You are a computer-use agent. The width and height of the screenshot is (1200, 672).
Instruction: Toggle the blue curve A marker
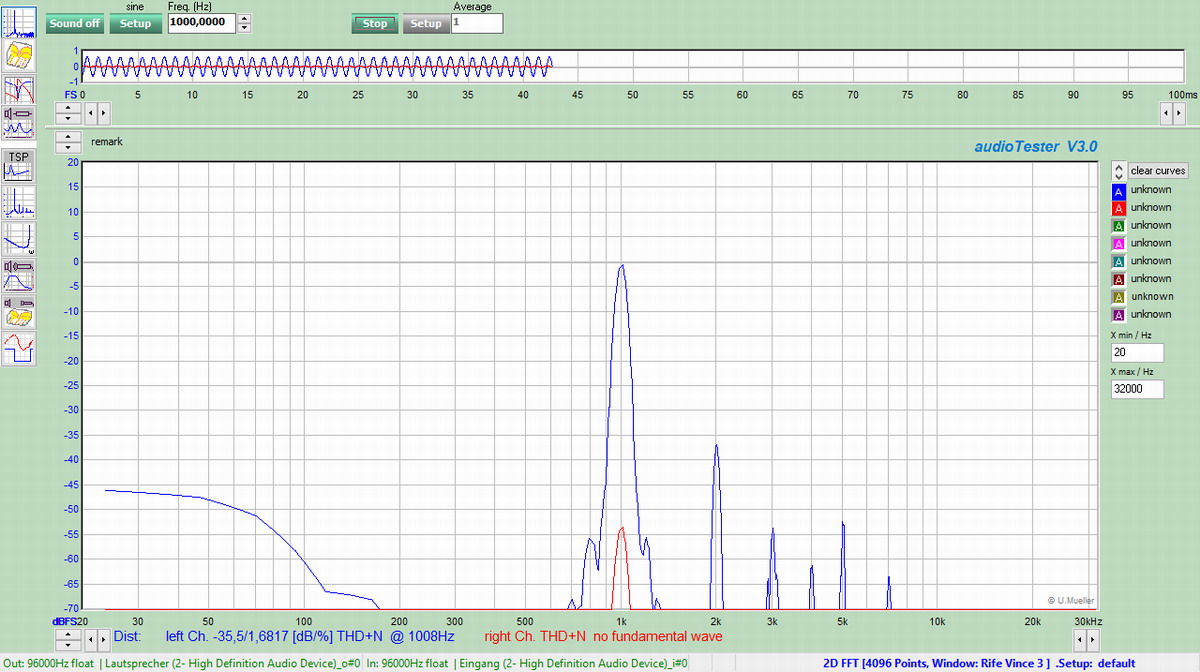click(x=1119, y=190)
